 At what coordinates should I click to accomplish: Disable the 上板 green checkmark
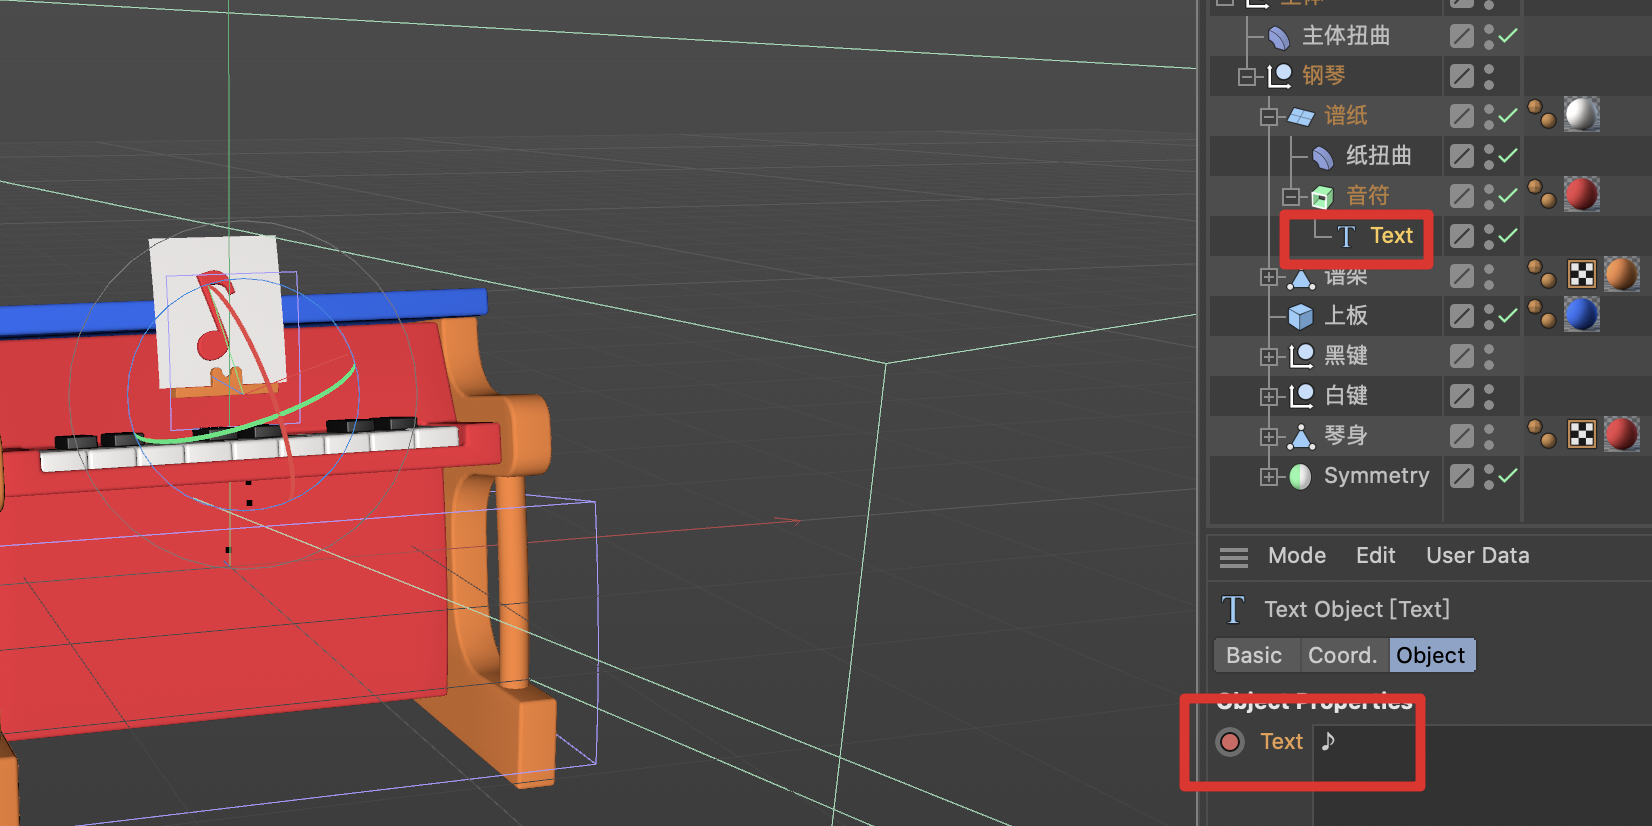1508,316
